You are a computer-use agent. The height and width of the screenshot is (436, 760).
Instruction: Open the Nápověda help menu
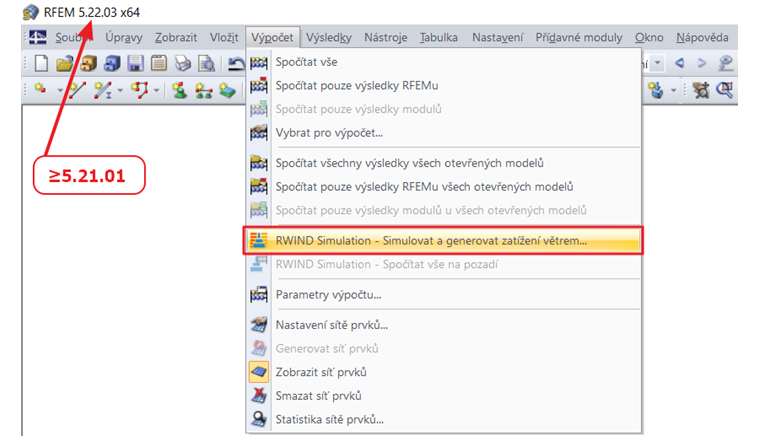pyautogui.click(x=702, y=37)
